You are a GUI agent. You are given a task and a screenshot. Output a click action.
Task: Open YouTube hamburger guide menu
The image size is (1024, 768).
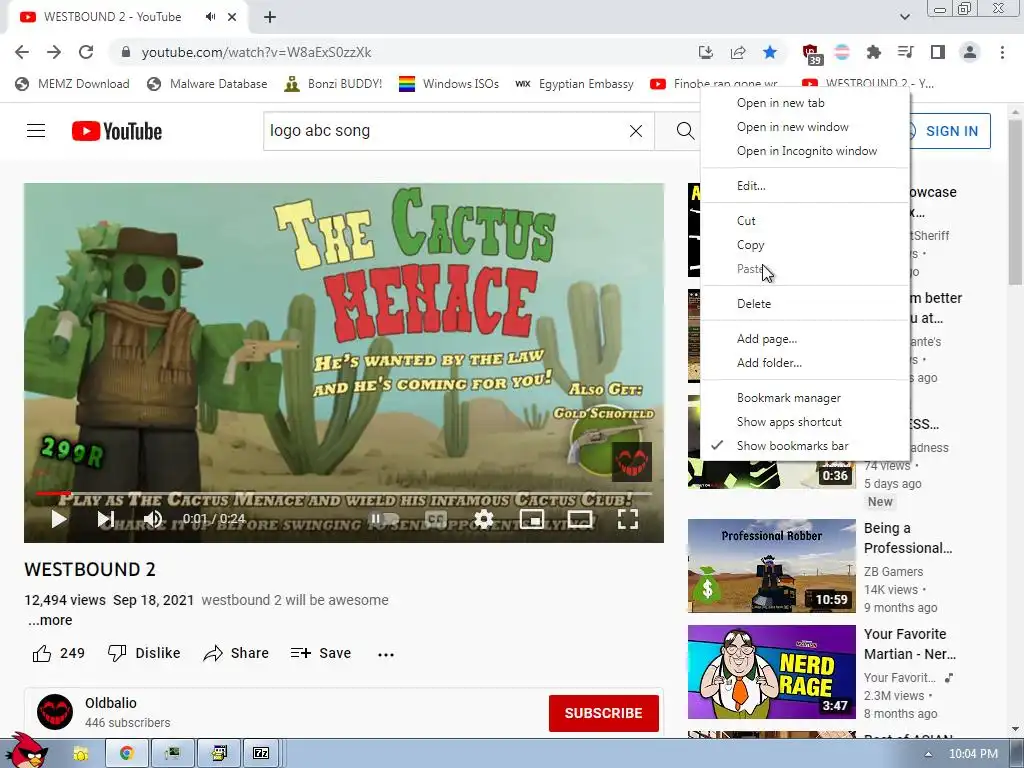(36, 131)
